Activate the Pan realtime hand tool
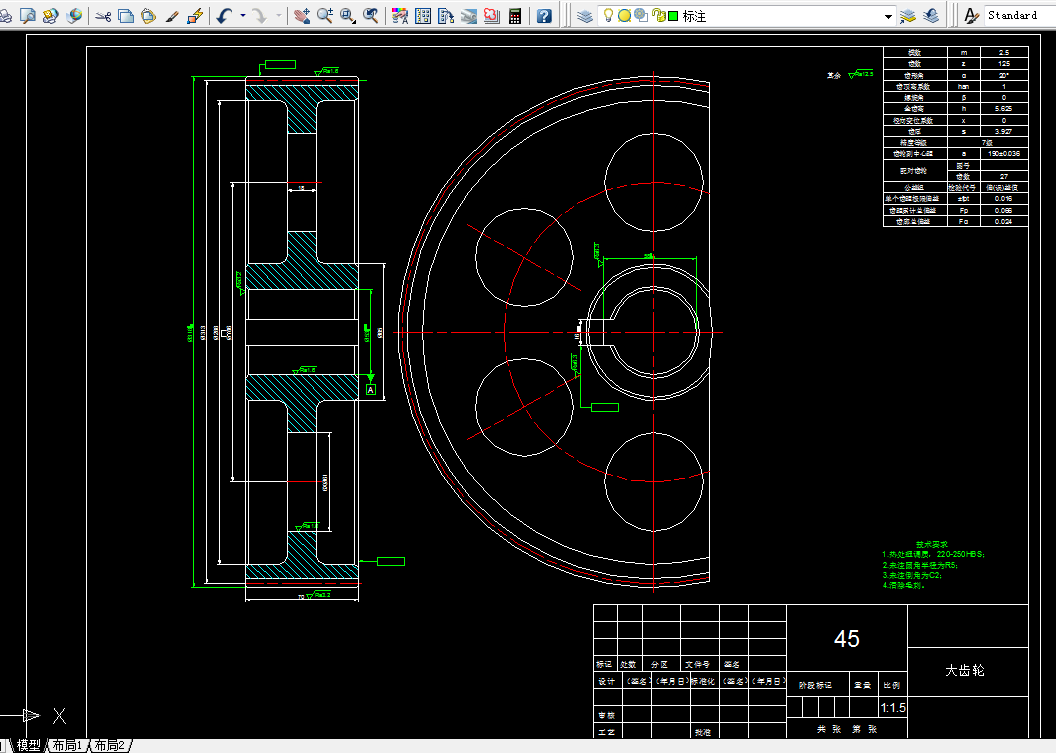This screenshot has width=1056, height=753. [x=302, y=15]
